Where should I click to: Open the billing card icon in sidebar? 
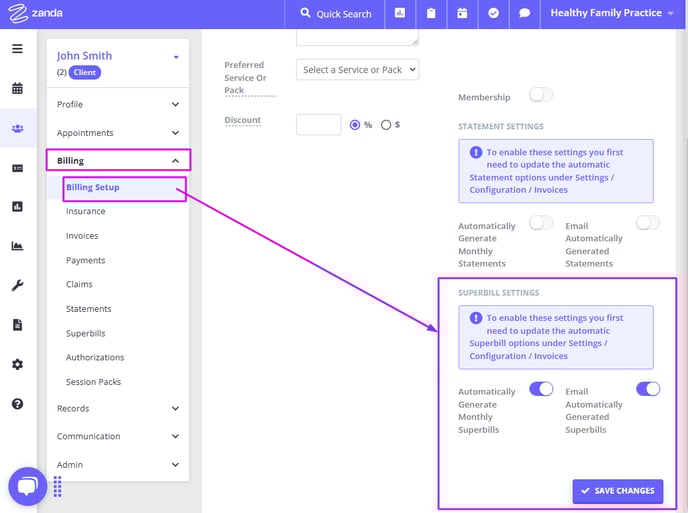click(x=18, y=168)
